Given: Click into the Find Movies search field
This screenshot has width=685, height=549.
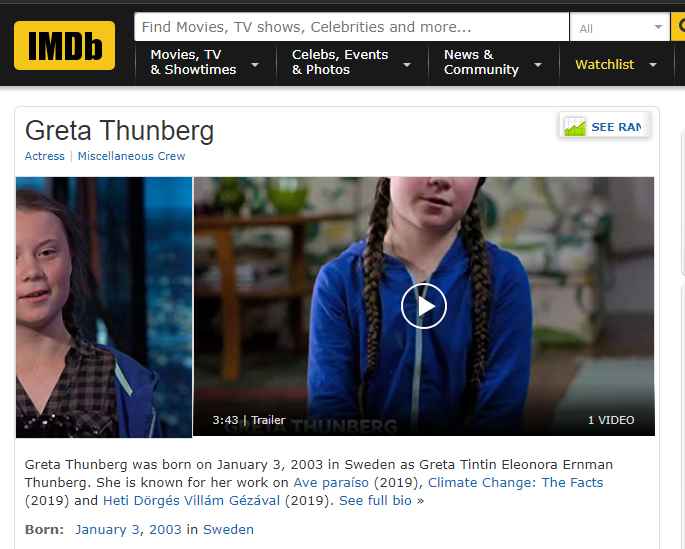Looking at the screenshot, I should point(352,27).
